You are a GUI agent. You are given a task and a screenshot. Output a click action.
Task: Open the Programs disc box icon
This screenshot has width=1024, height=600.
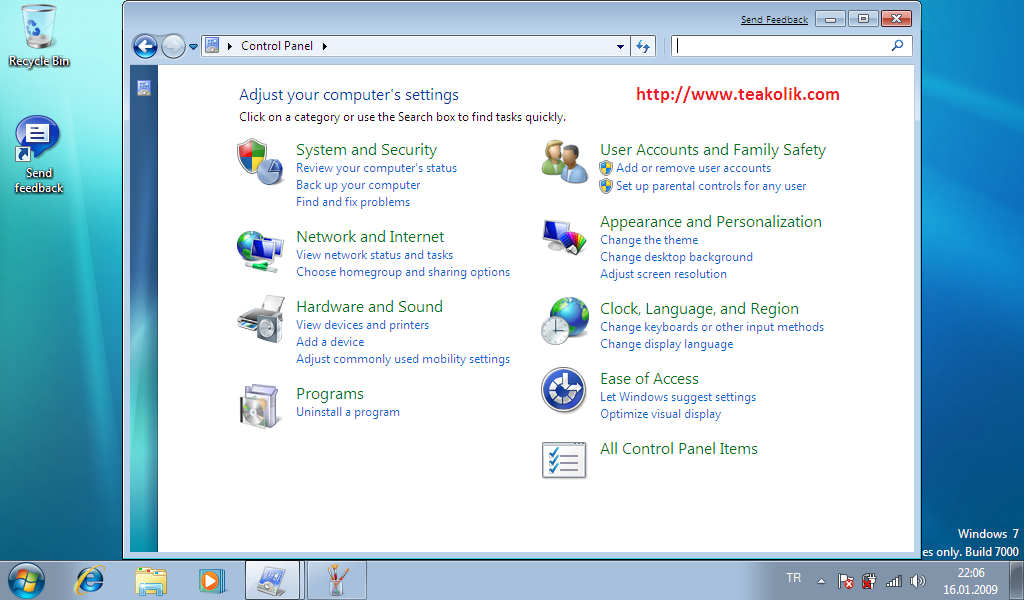(259, 406)
